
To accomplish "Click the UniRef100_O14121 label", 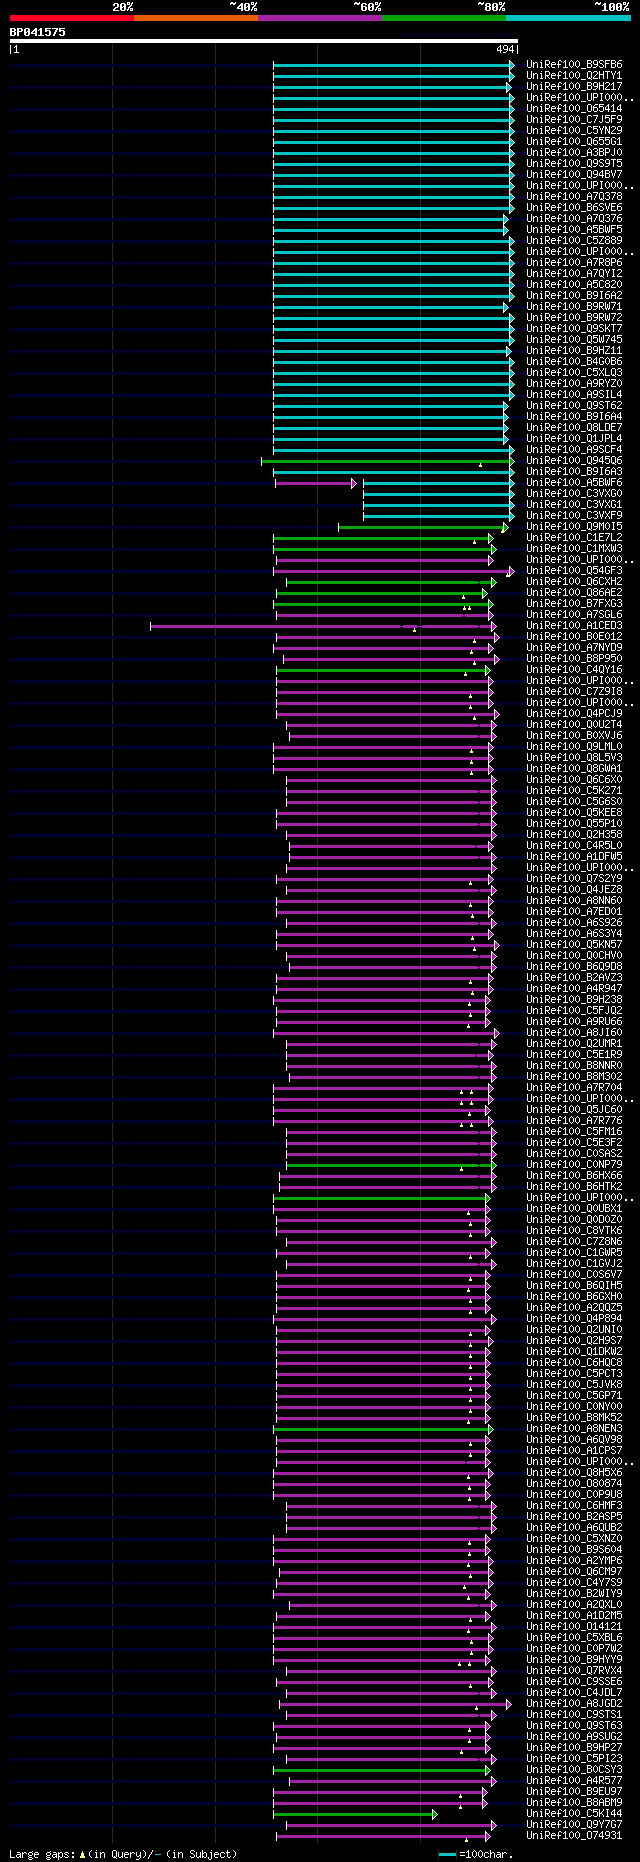I will click(x=574, y=1627).
